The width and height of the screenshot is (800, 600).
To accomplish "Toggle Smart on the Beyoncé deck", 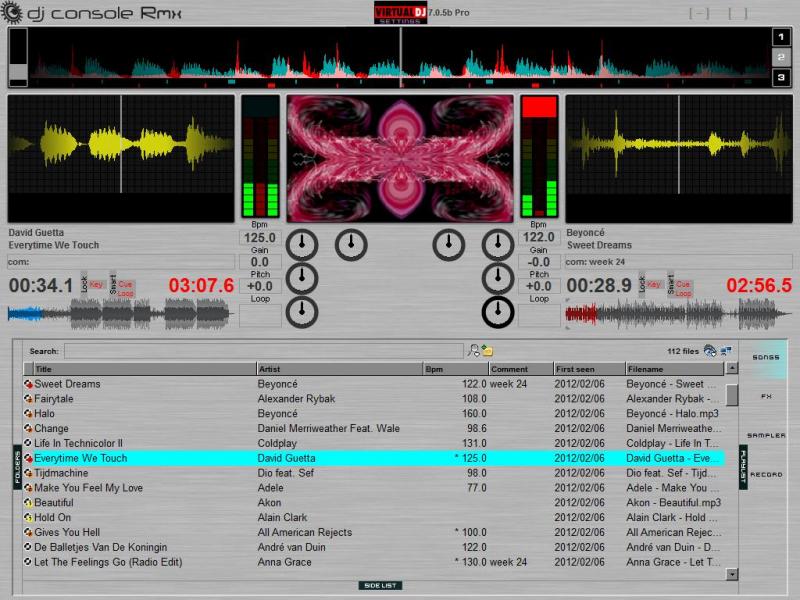I will point(670,284).
